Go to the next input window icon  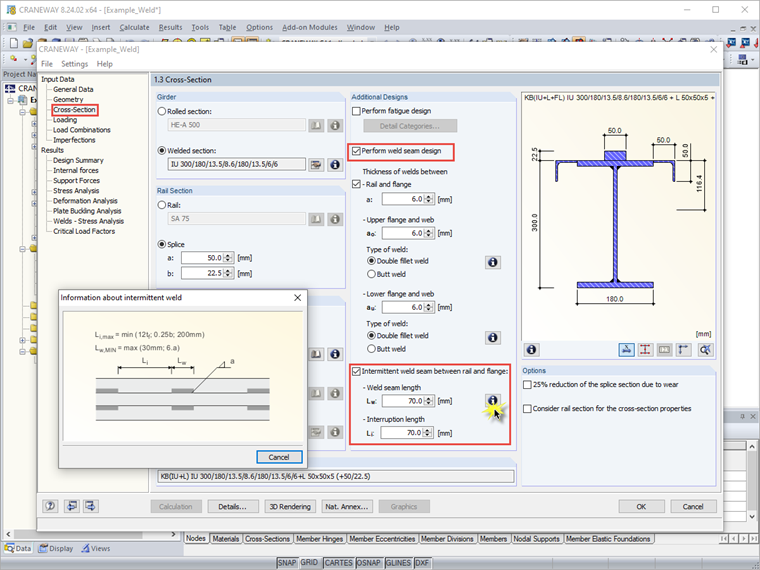(91, 506)
